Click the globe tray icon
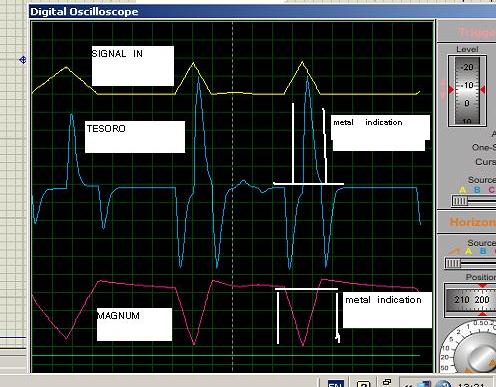The image size is (496, 387). coord(443,384)
